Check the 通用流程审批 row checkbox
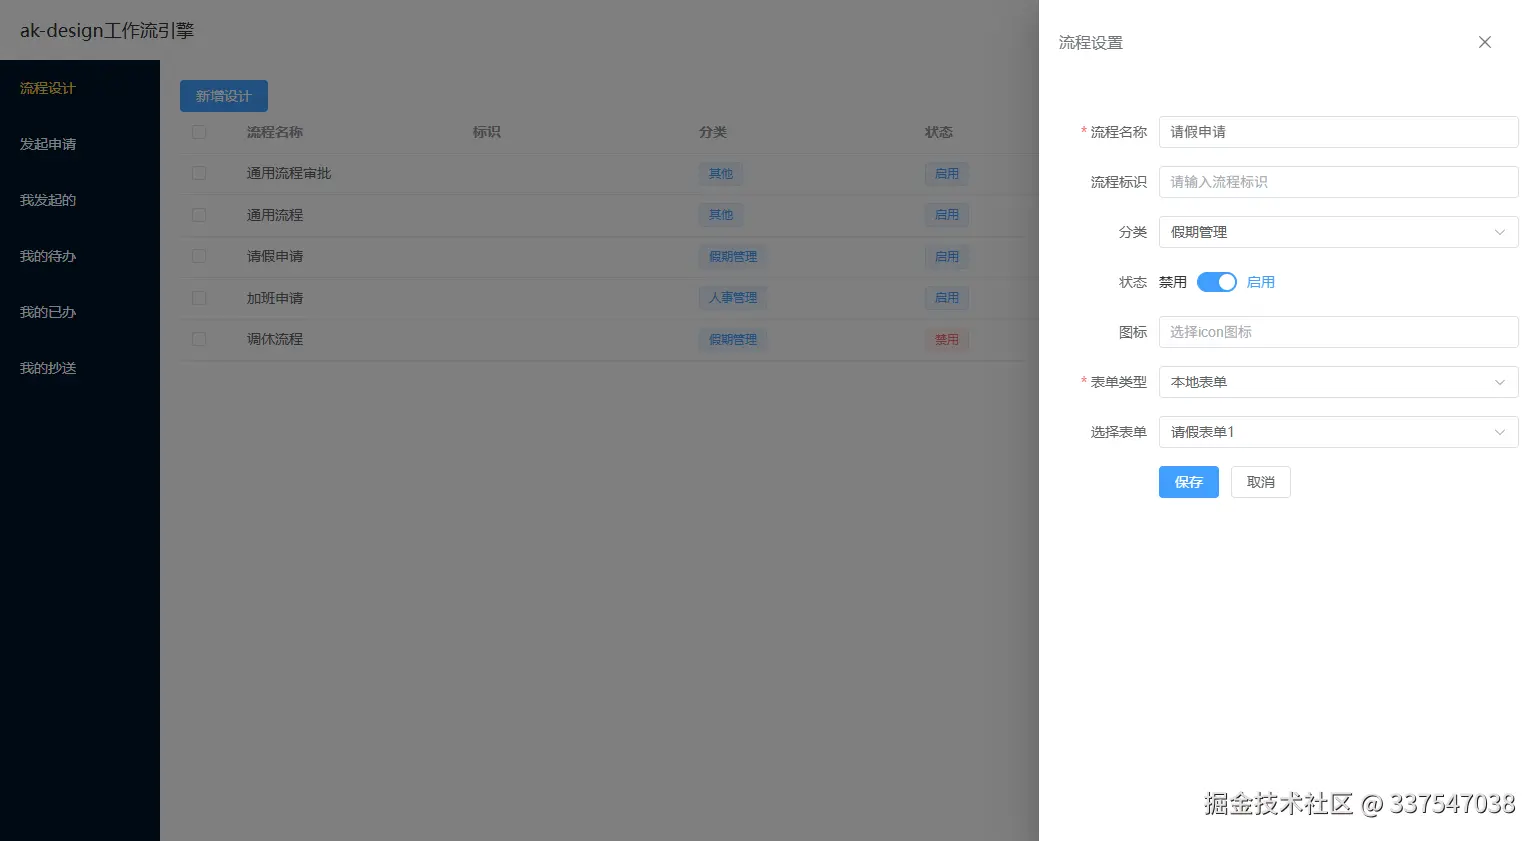Image resolution: width=1539 pixels, height=841 pixels. (198, 173)
